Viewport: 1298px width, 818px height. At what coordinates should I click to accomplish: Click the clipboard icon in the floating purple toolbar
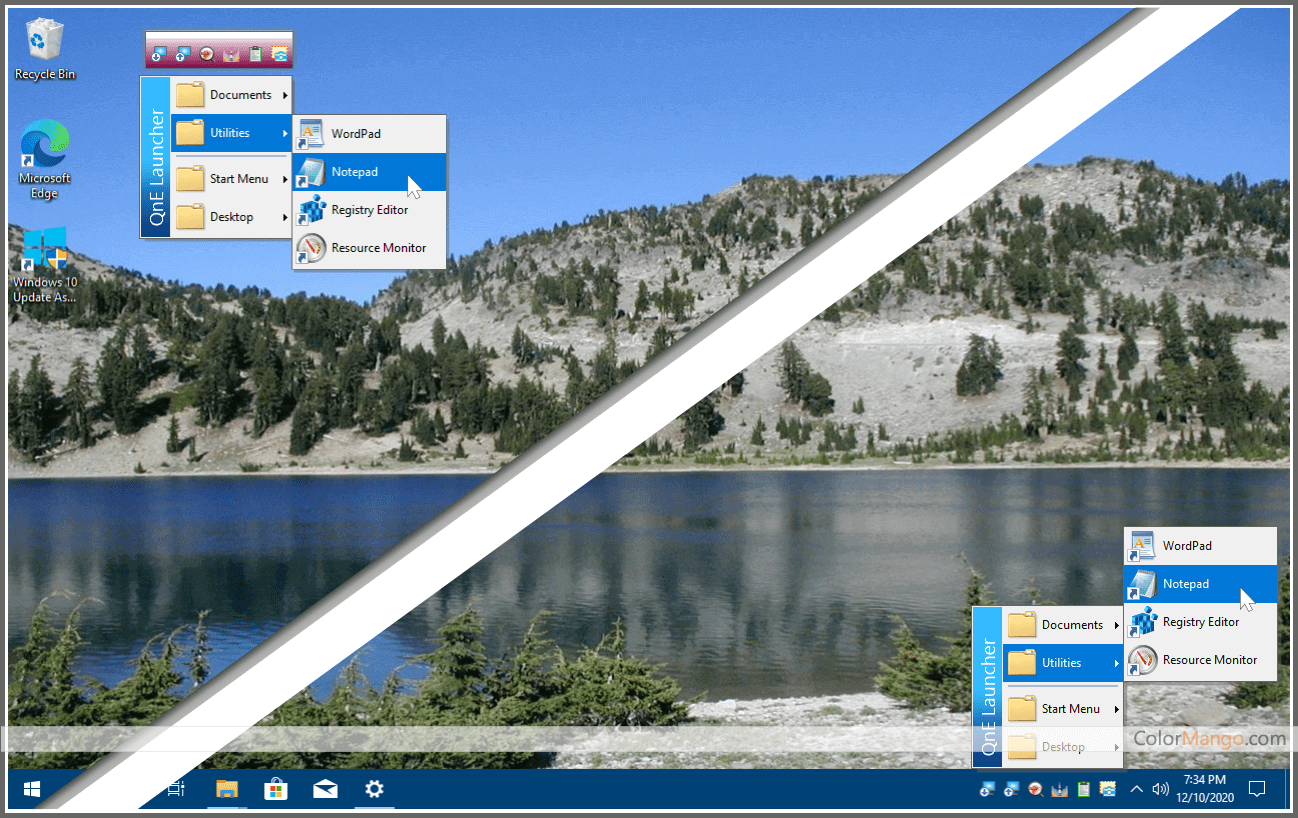click(x=256, y=54)
